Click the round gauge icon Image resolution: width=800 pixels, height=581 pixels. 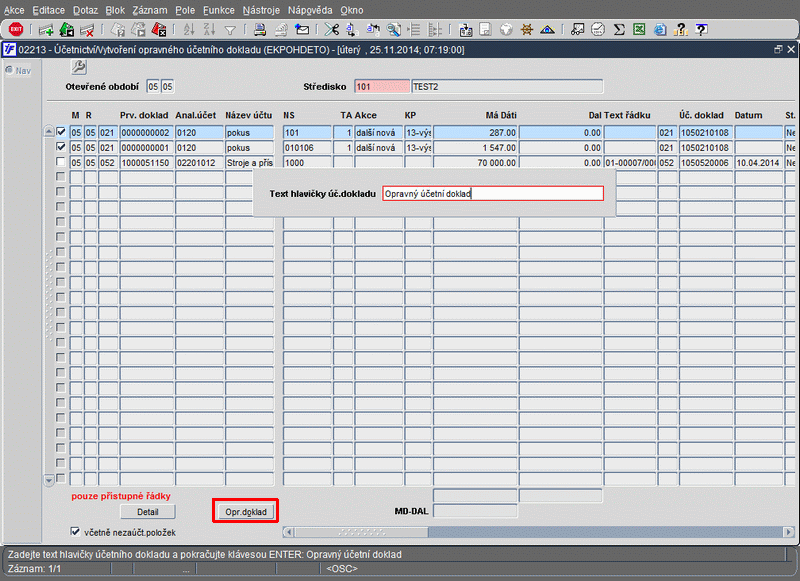(598, 30)
